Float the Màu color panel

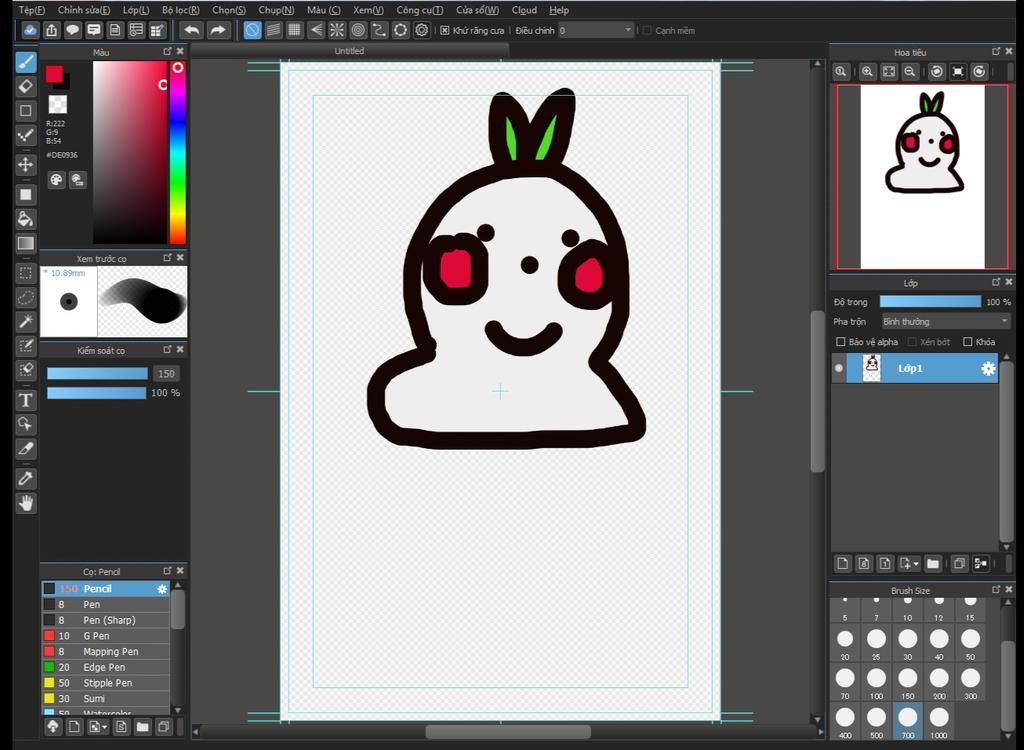point(168,51)
